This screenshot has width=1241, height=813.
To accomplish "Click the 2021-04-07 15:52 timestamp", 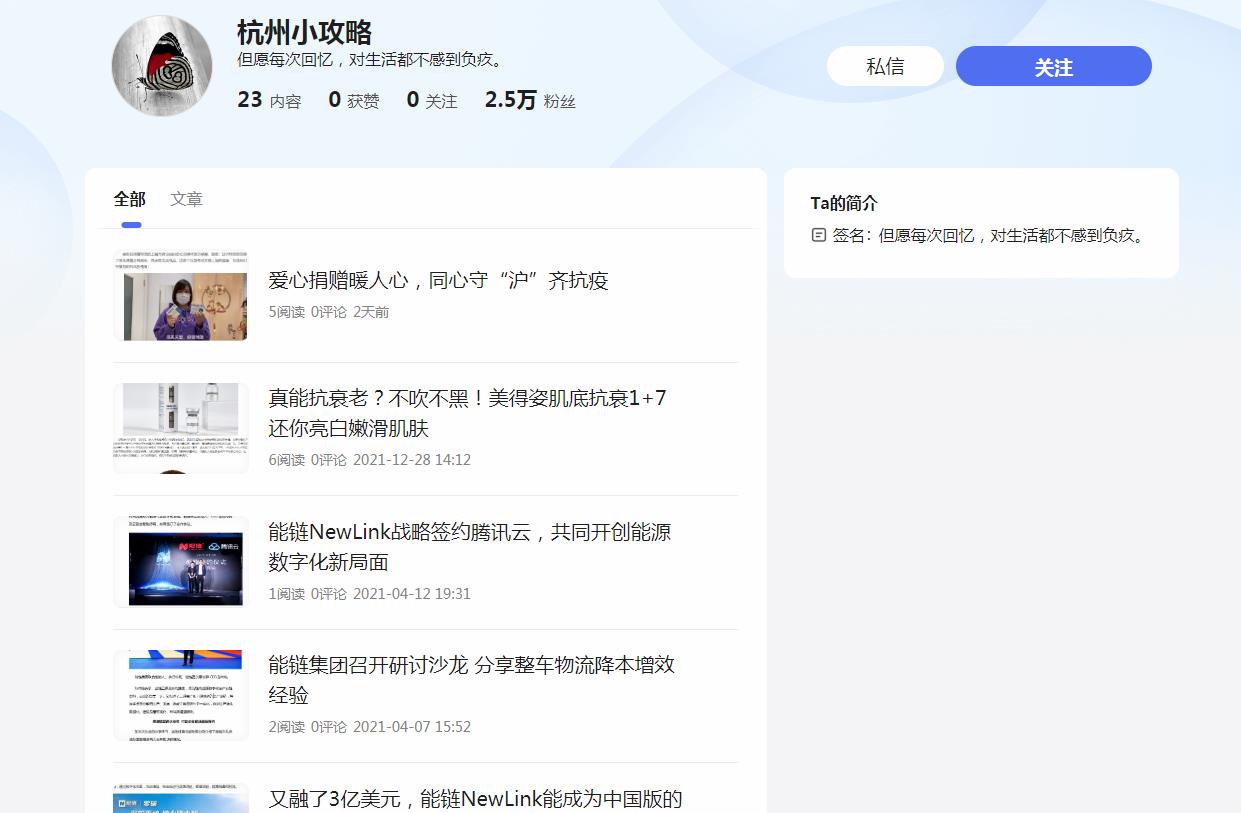I will pyautogui.click(x=412, y=727).
